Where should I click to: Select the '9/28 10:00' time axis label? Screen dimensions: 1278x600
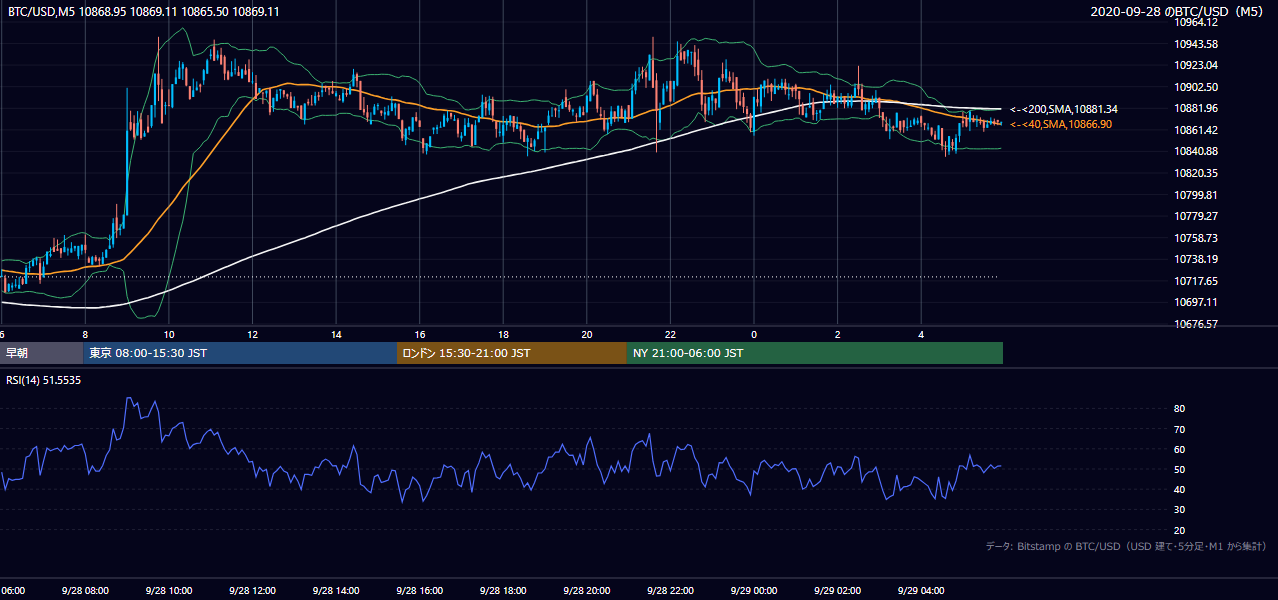pos(168,591)
